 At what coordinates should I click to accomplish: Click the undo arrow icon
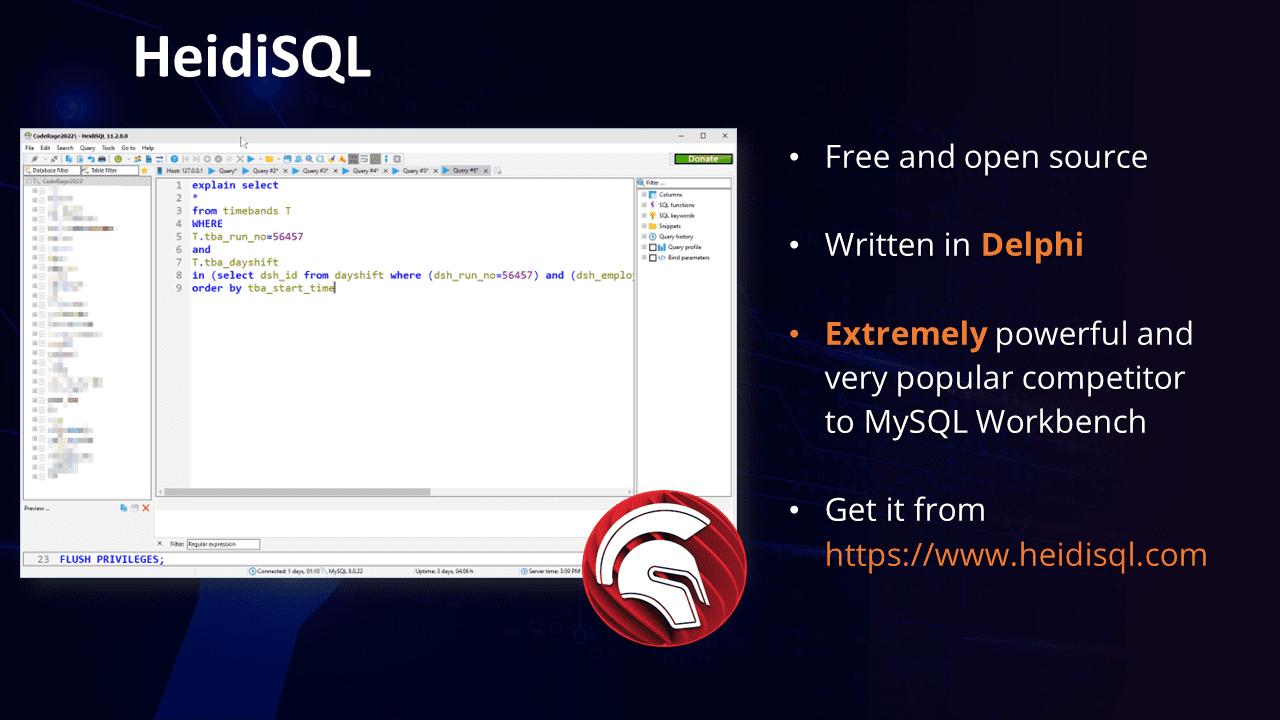click(x=91, y=159)
